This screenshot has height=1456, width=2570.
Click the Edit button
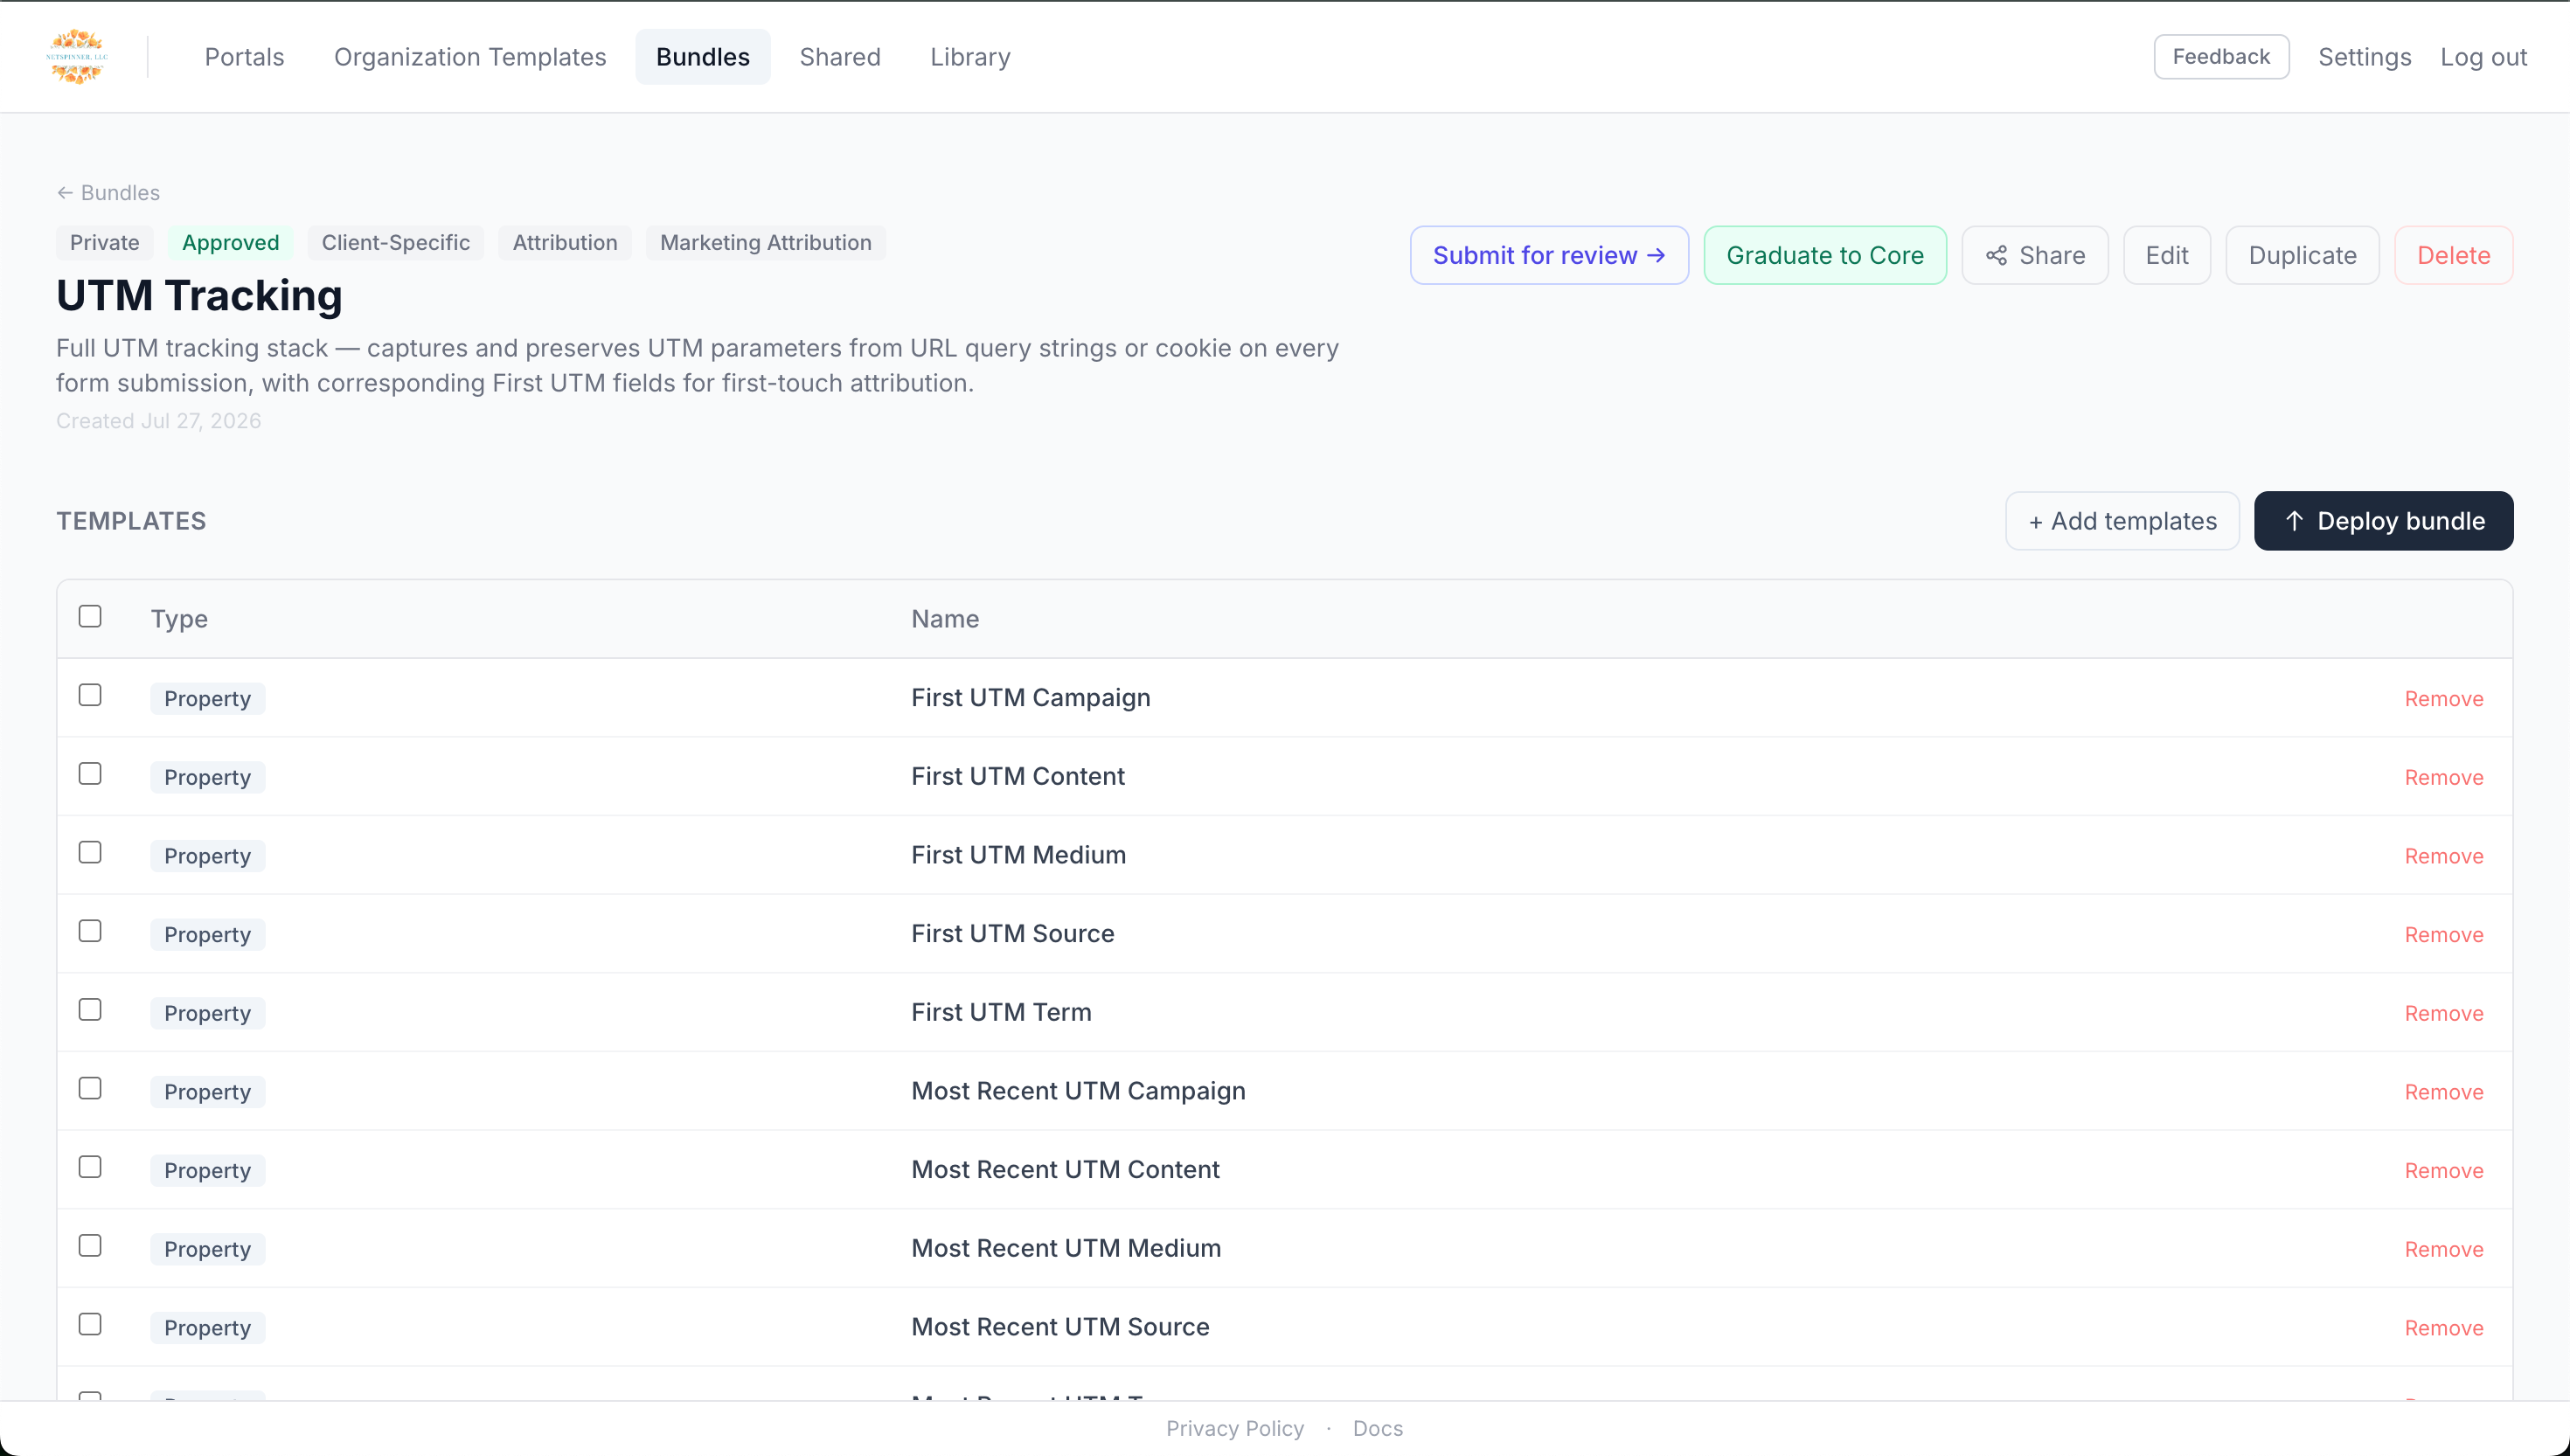(x=2167, y=256)
